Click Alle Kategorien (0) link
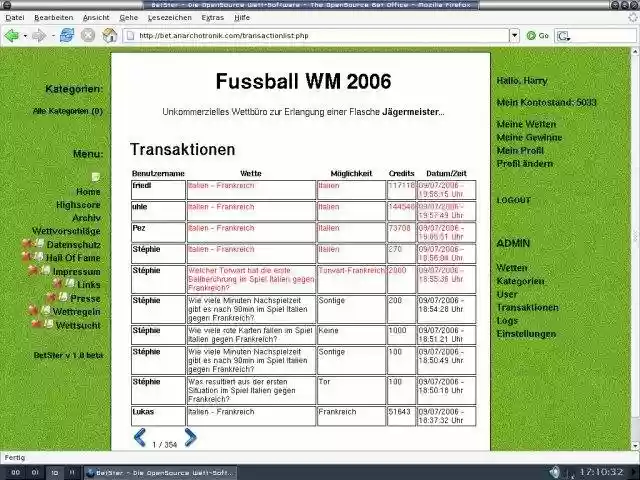The width and height of the screenshot is (640, 480). coord(68,111)
